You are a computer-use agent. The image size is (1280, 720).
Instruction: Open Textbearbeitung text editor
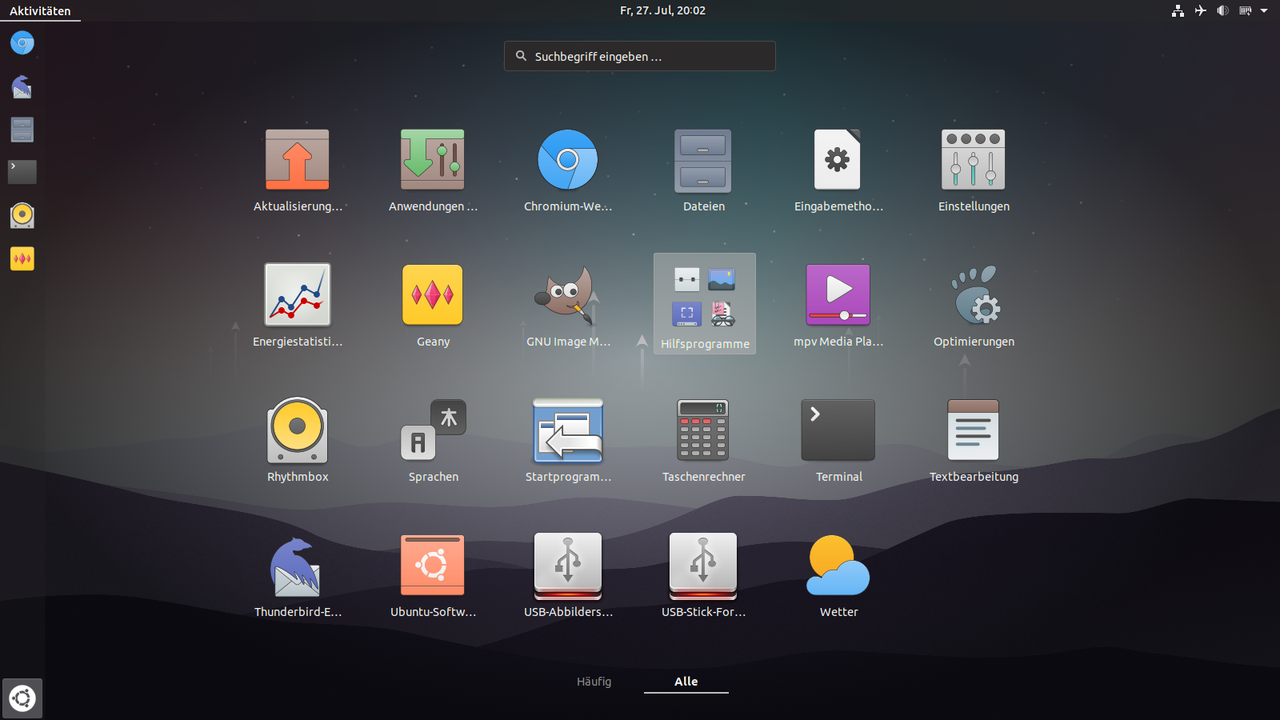click(973, 430)
